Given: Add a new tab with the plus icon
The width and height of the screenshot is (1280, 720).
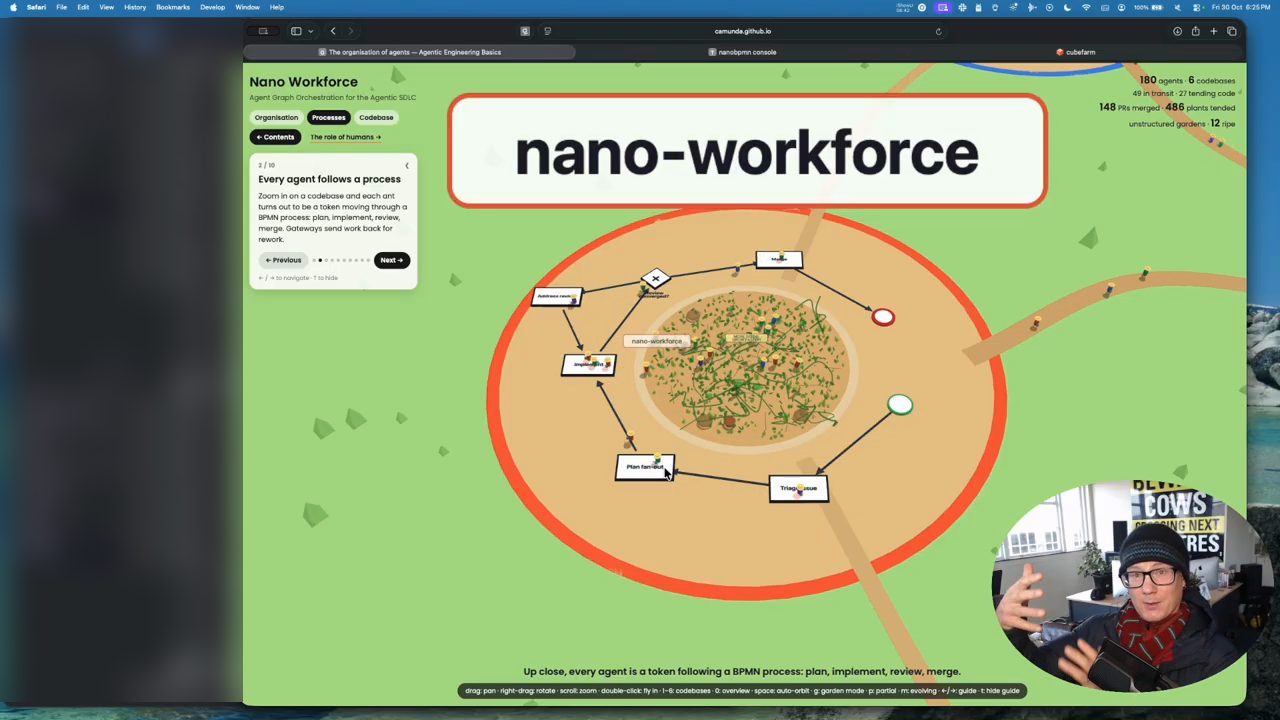Looking at the screenshot, I should pos(1213,31).
